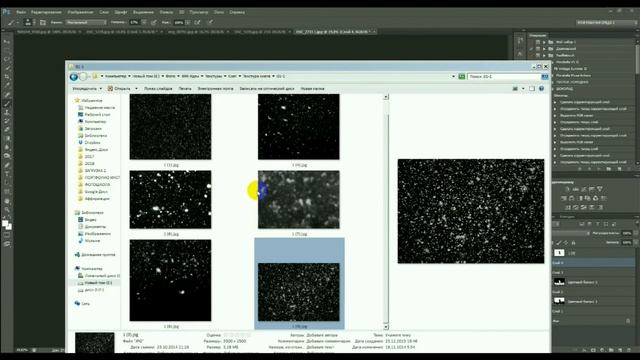640x360 pixels.
Task: Click the Электронная почта button
Action: [216, 89]
